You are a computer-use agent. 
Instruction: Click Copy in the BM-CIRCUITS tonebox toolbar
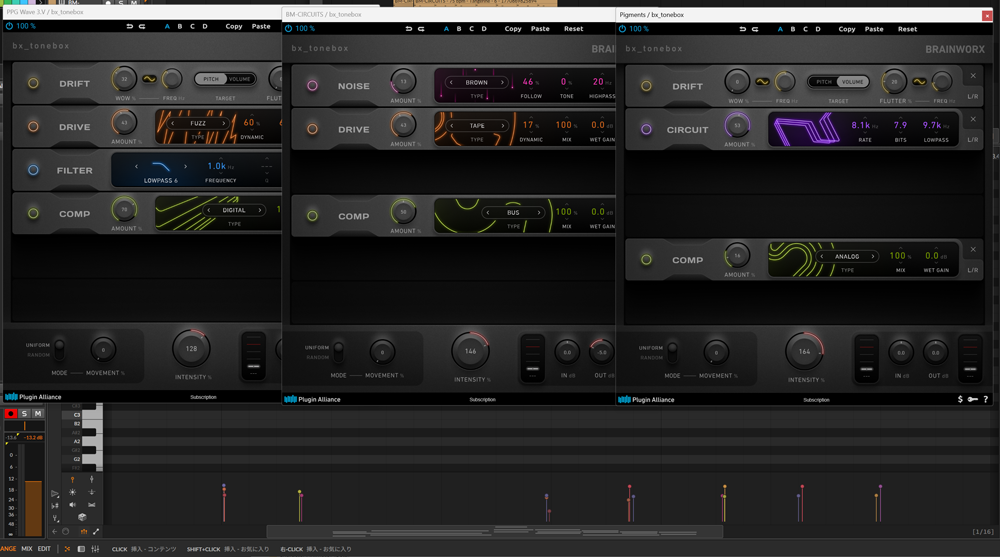tap(512, 29)
